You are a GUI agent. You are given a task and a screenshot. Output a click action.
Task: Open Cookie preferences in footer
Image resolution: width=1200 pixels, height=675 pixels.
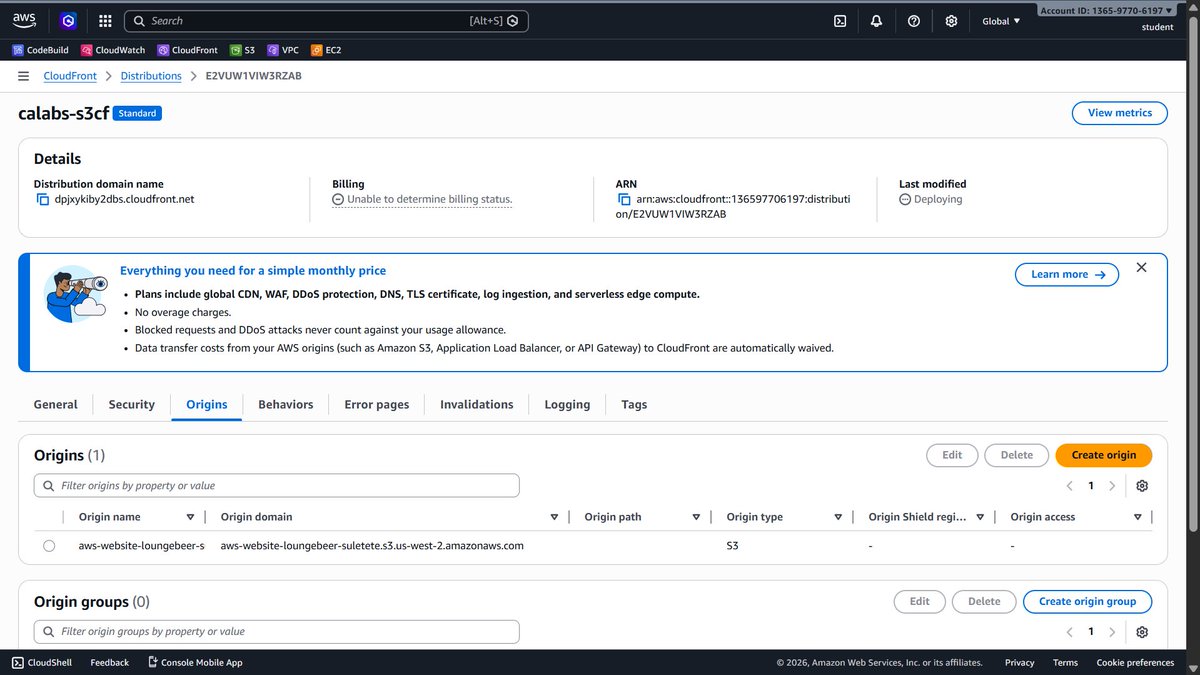point(1135,662)
